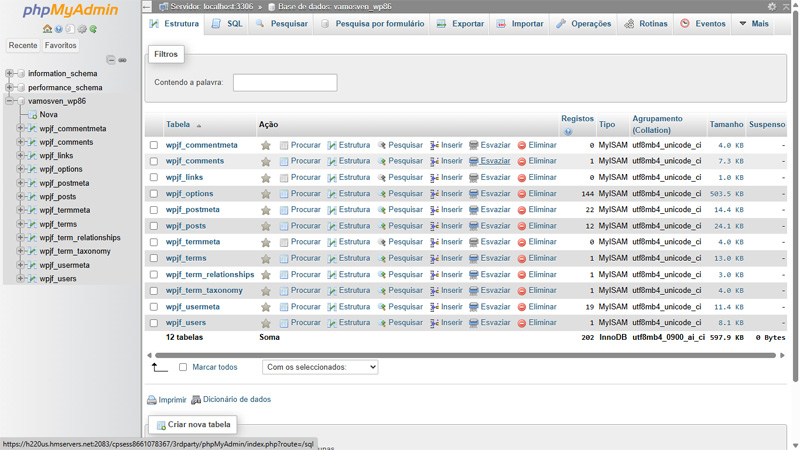Screen dimensions: 800x450
Task: Click Estrutura icon for wpjf_termmeta row
Action: (332, 242)
